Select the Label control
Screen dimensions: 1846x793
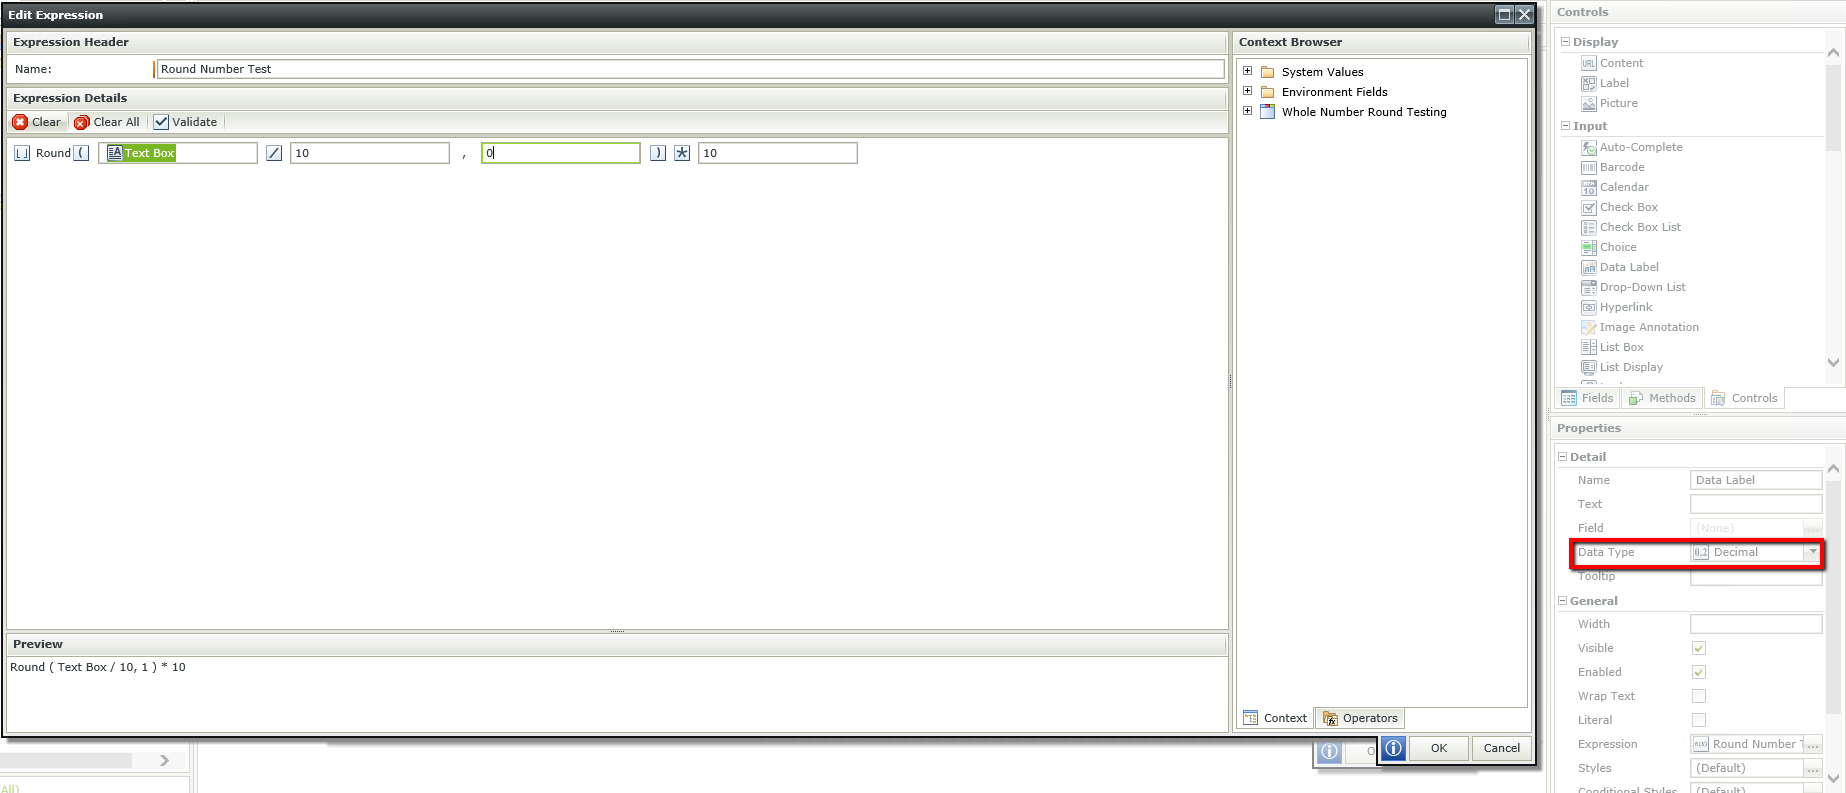(x=1605, y=83)
